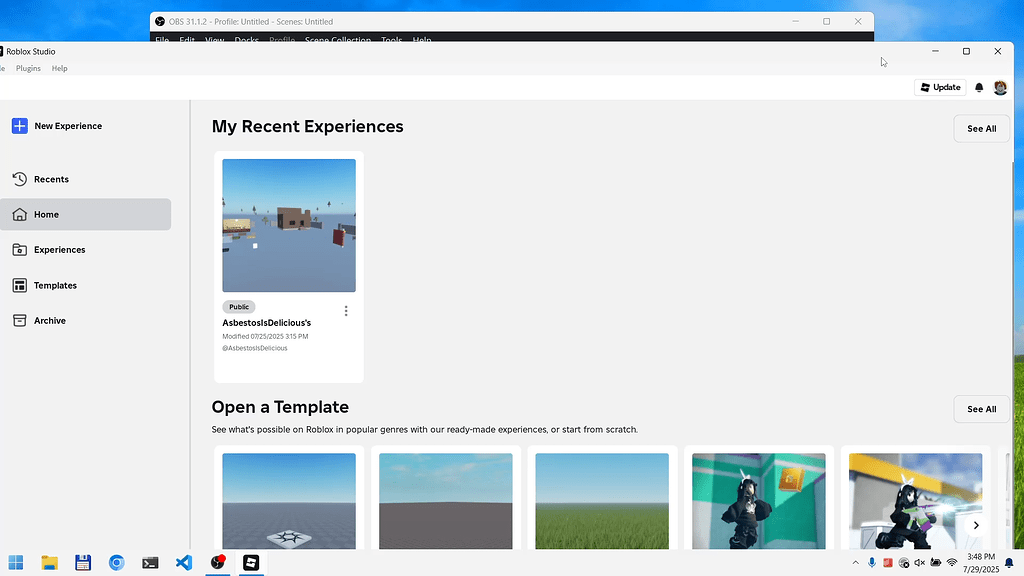The image size is (1024, 576).
Task: Select the Experiences folder icon
Action: 20,249
